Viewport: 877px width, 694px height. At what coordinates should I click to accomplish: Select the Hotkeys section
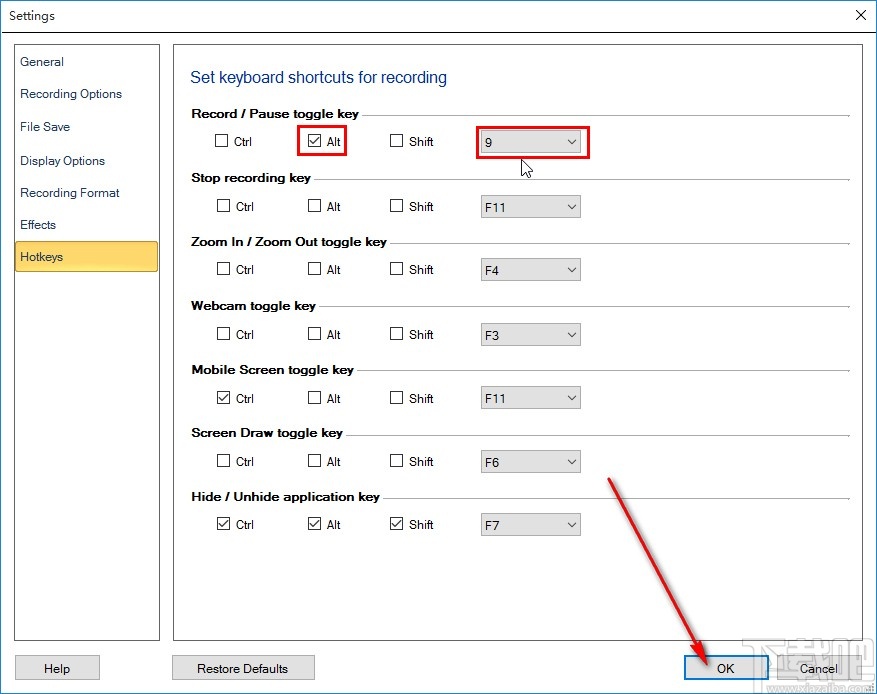point(86,257)
